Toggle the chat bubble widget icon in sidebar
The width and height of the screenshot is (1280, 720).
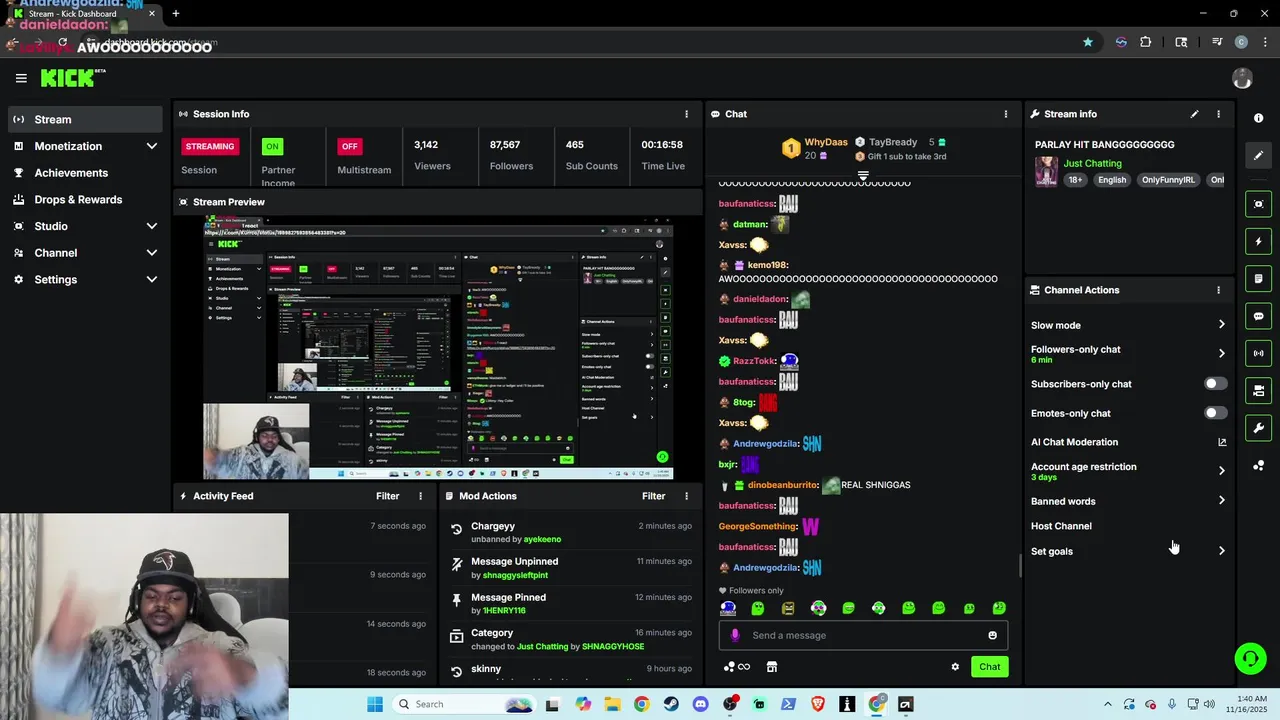pyautogui.click(x=1258, y=316)
